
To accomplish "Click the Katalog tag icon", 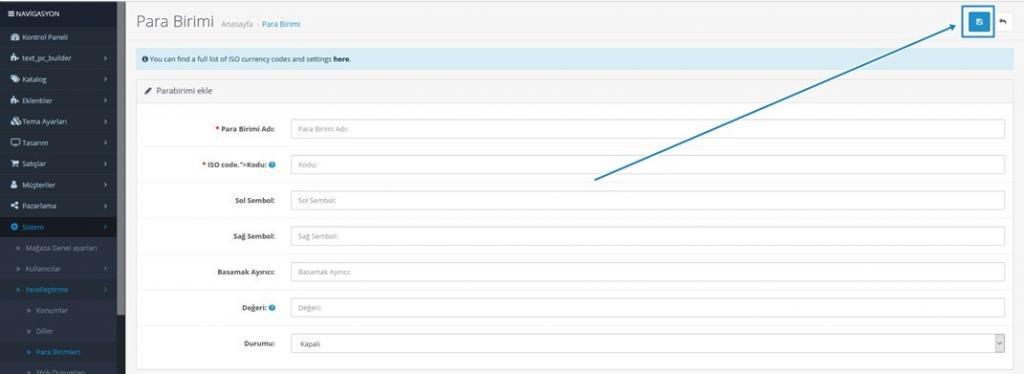I will pos(15,79).
